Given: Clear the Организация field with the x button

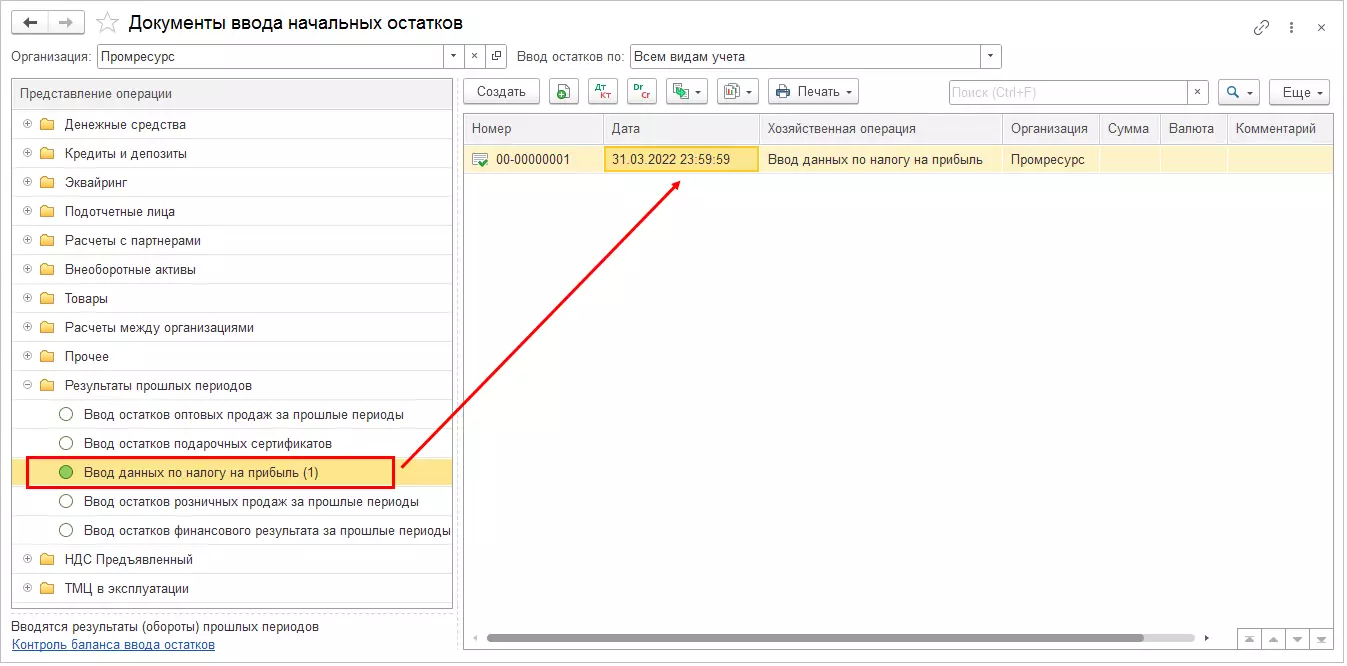Looking at the screenshot, I should pos(475,57).
